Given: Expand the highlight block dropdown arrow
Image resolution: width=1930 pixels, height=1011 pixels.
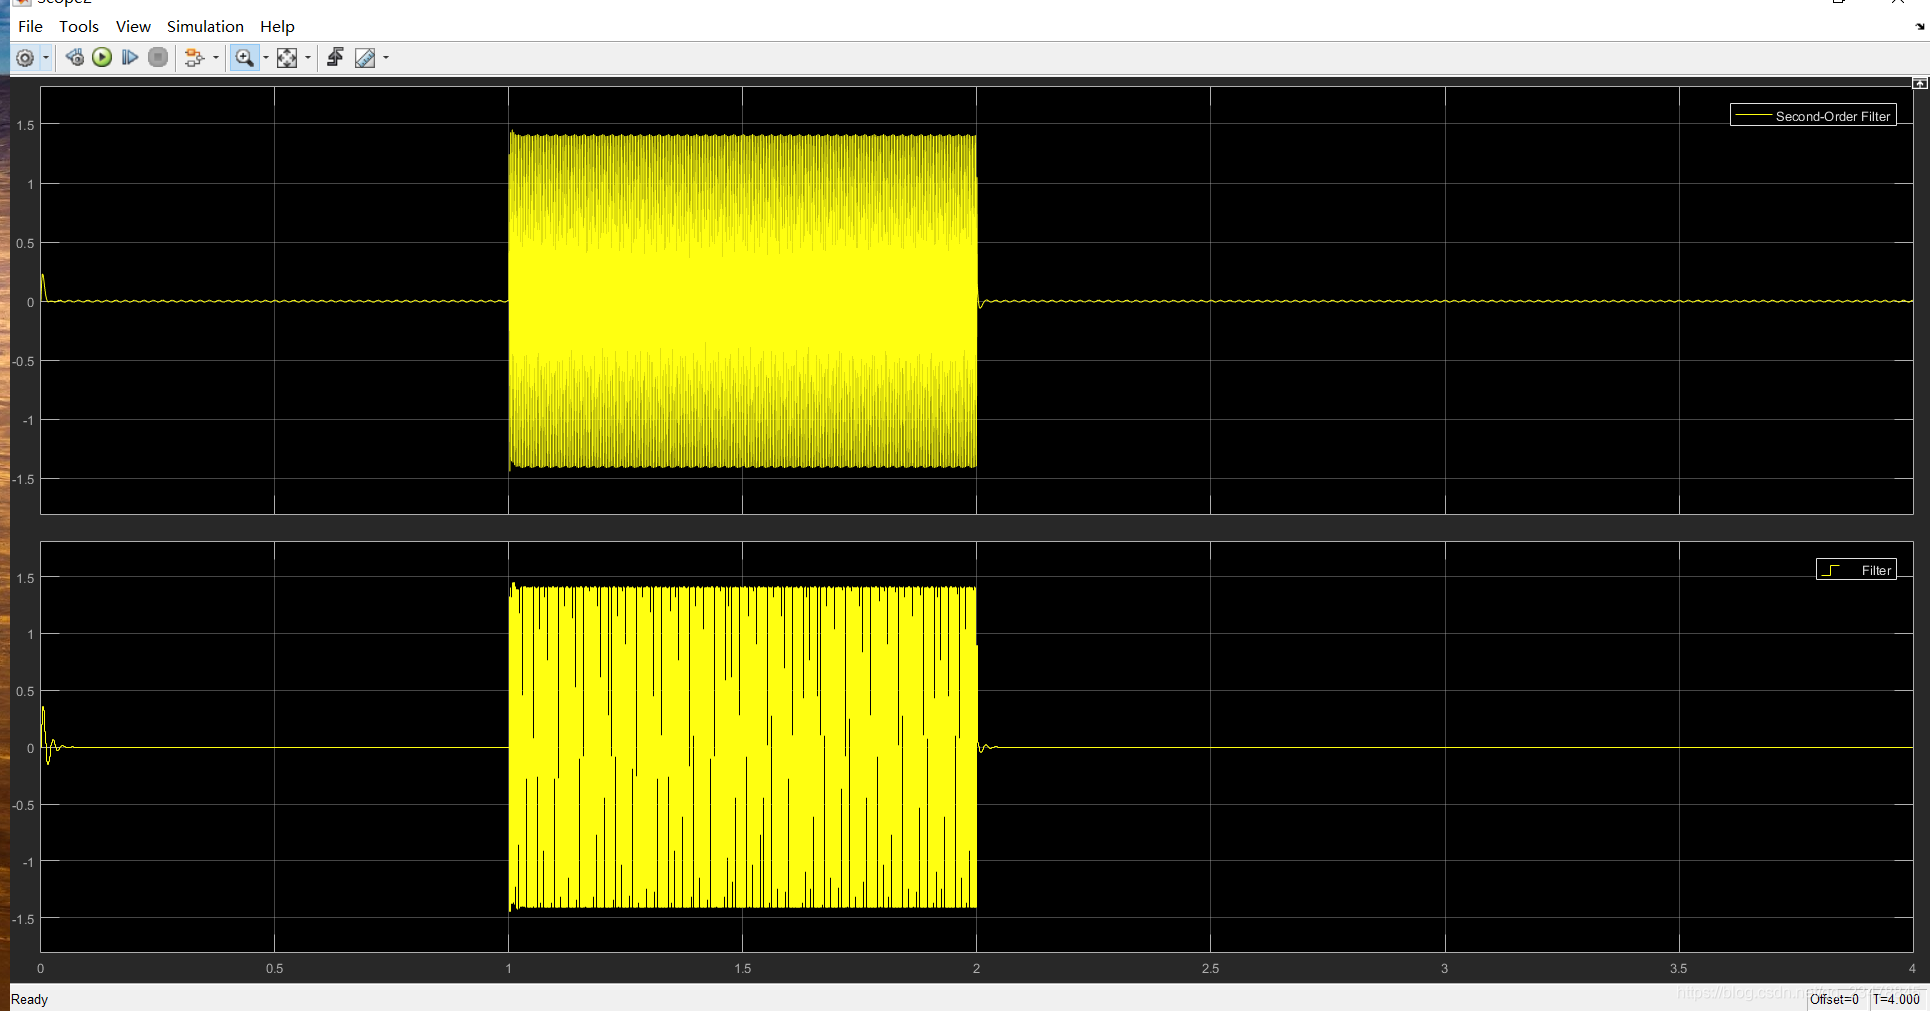Looking at the screenshot, I should [x=216, y=58].
